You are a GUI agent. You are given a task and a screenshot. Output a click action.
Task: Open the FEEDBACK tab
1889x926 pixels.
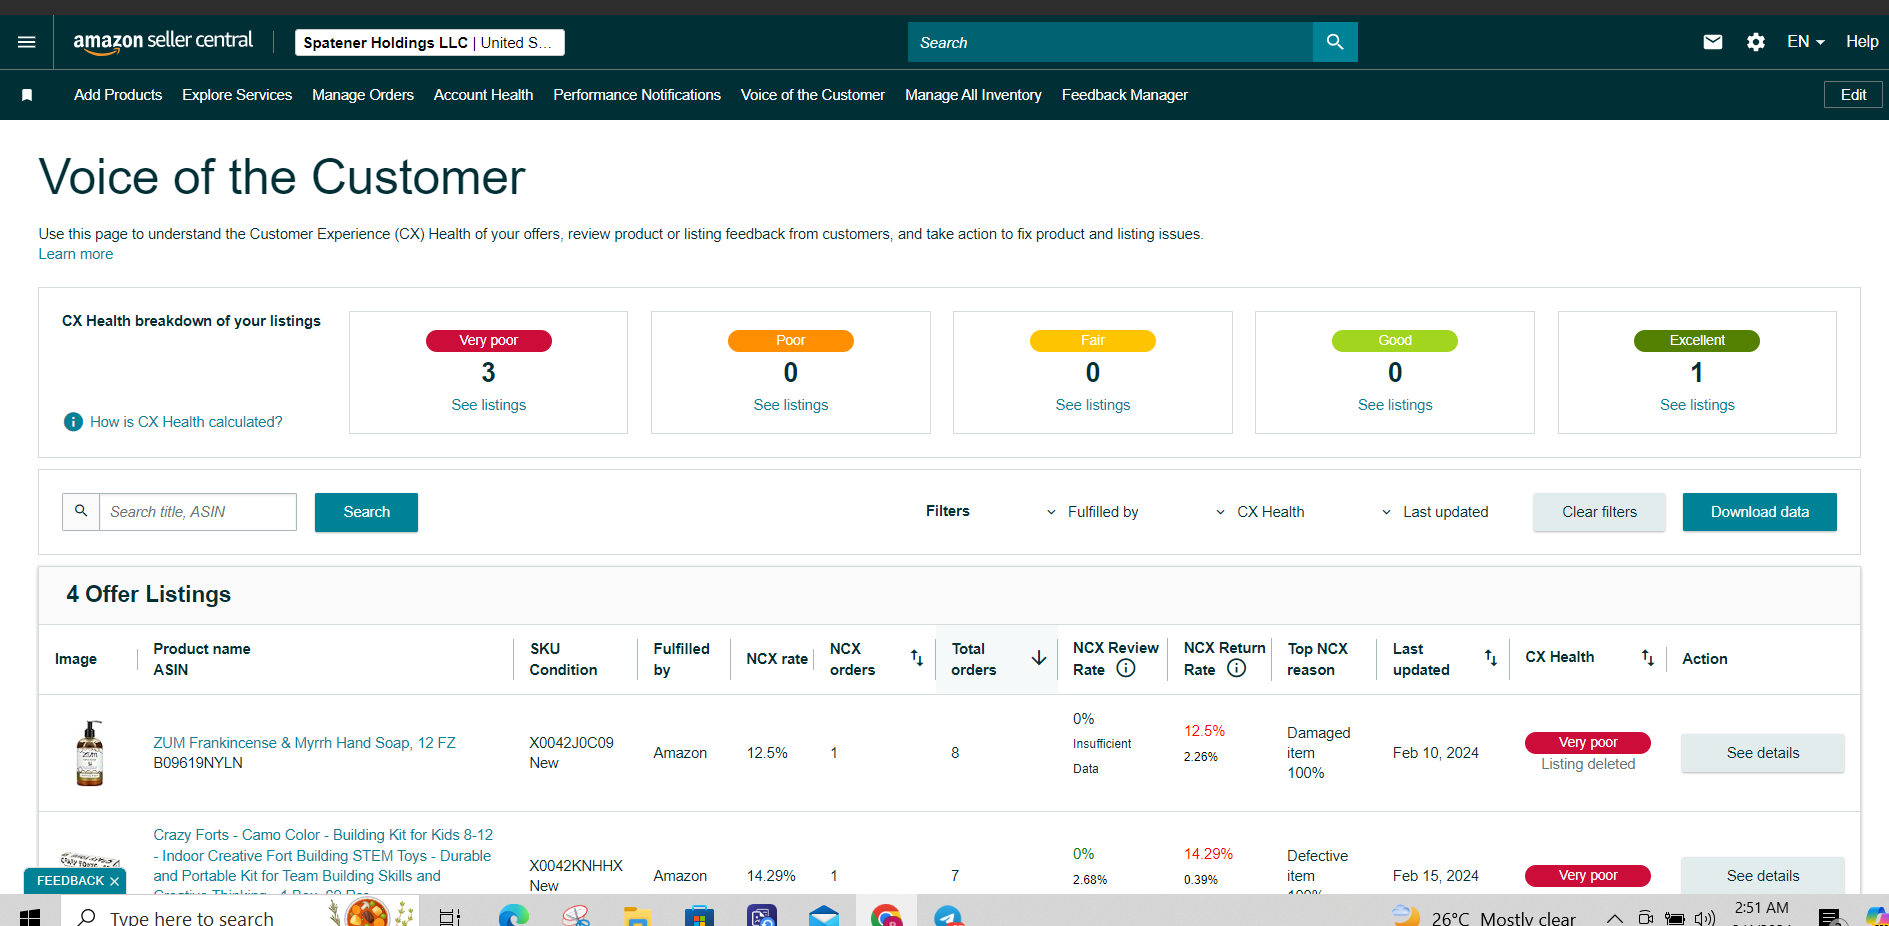[x=70, y=881]
